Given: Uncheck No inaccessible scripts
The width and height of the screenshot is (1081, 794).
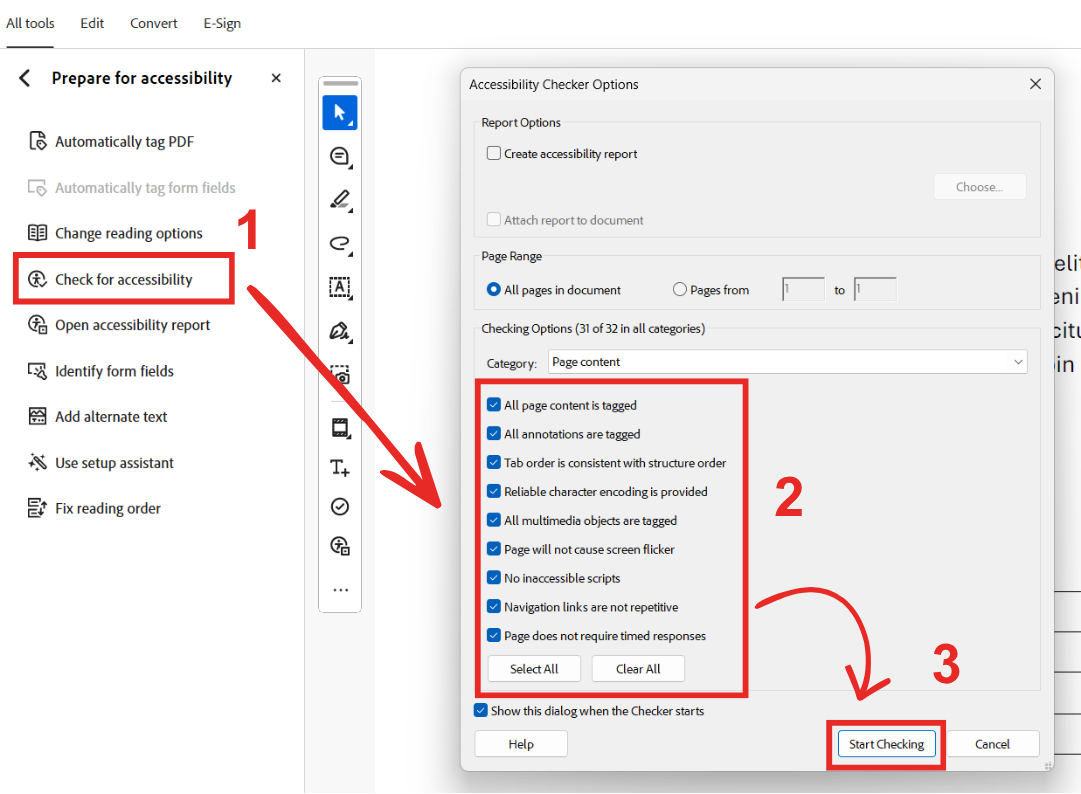Looking at the screenshot, I should click(x=494, y=578).
